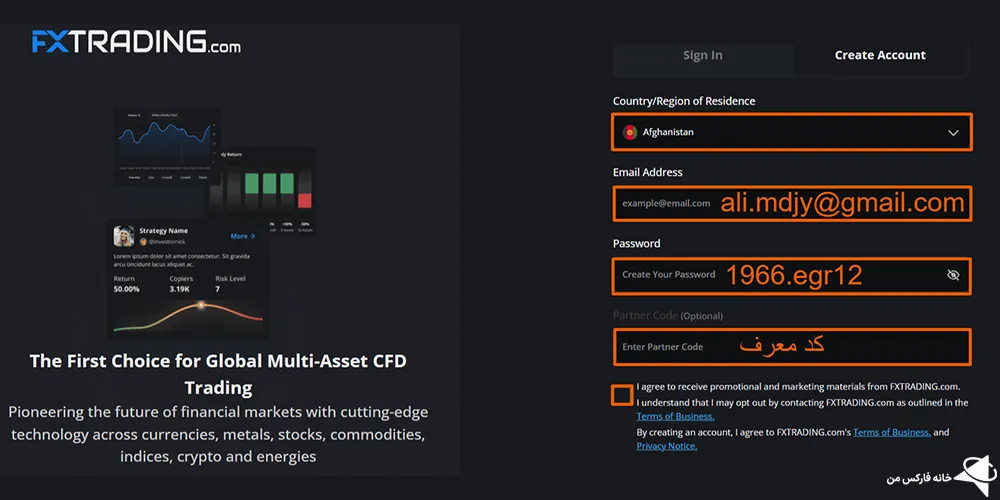Focus the Email Address input field

tap(790, 203)
